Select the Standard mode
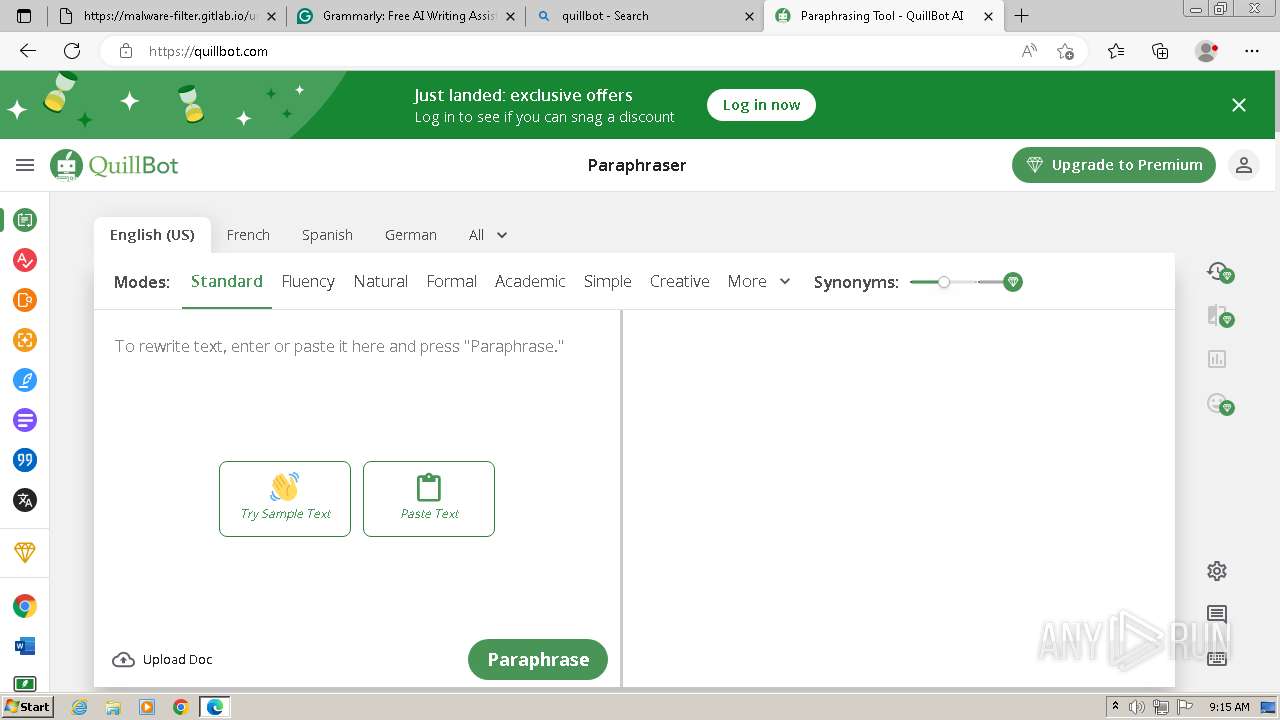The image size is (1280, 720). tap(227, 282)
